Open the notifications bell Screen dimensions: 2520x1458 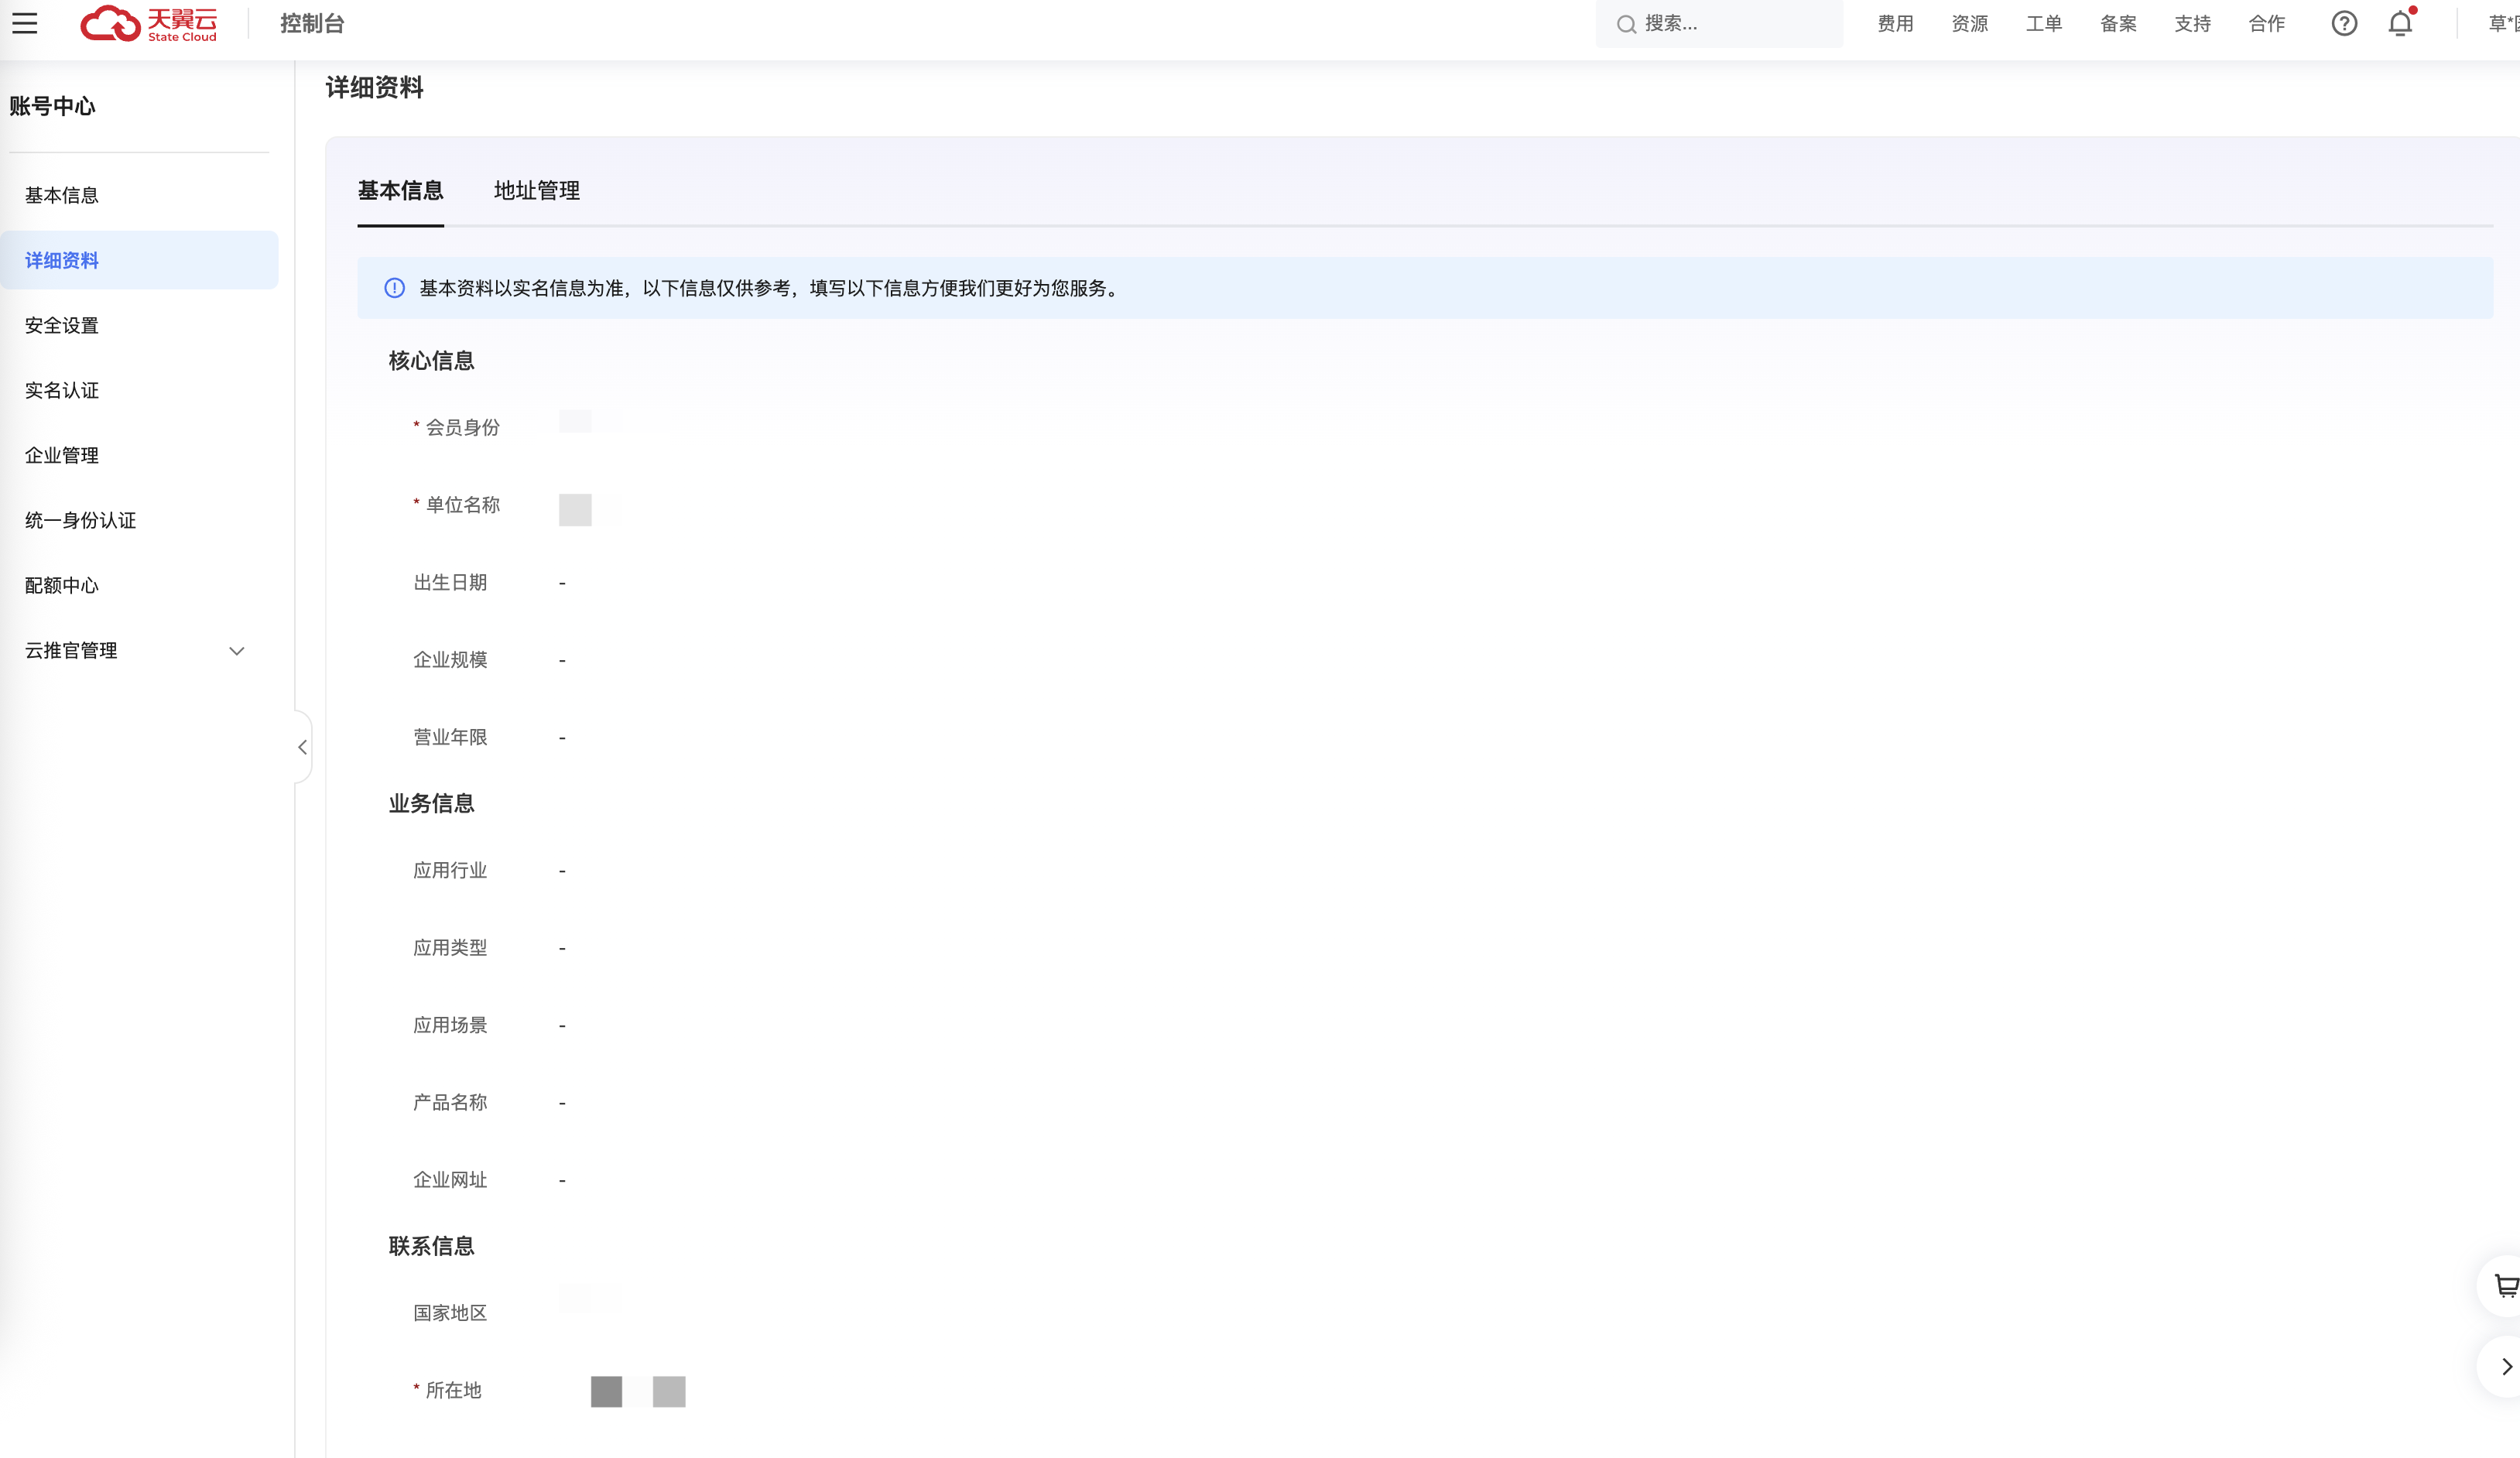[x=2400, y=23]
